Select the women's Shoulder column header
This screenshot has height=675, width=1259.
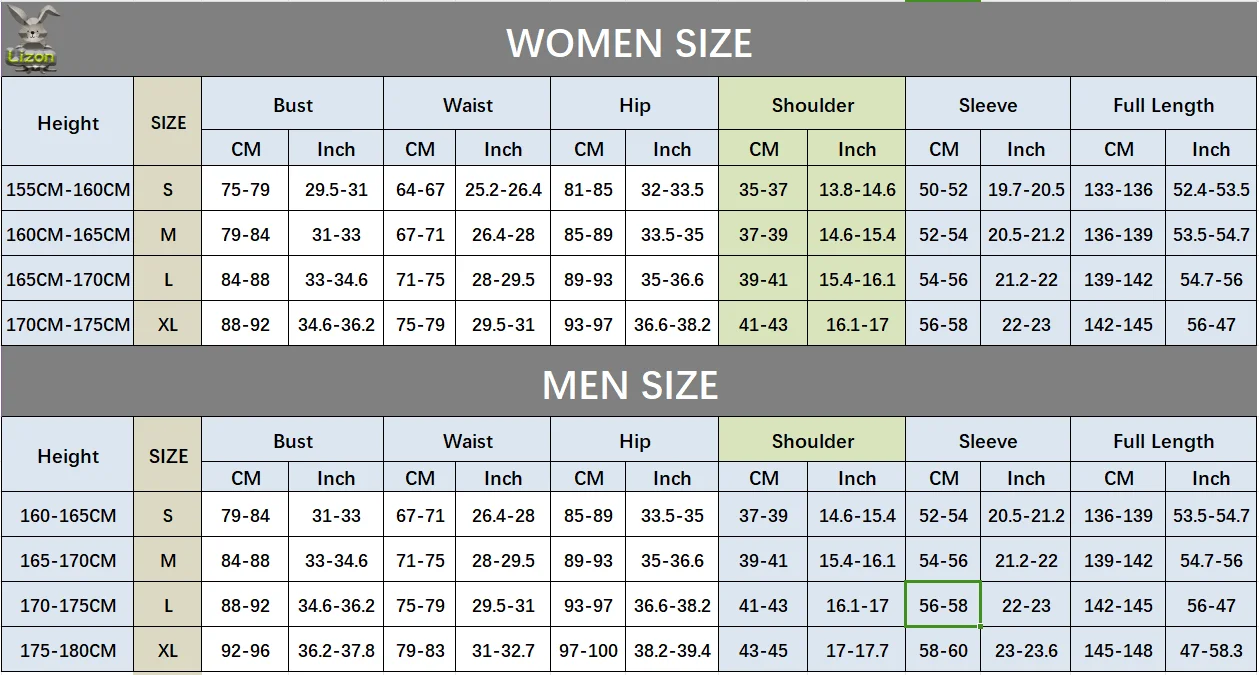(x=812, y=105)
